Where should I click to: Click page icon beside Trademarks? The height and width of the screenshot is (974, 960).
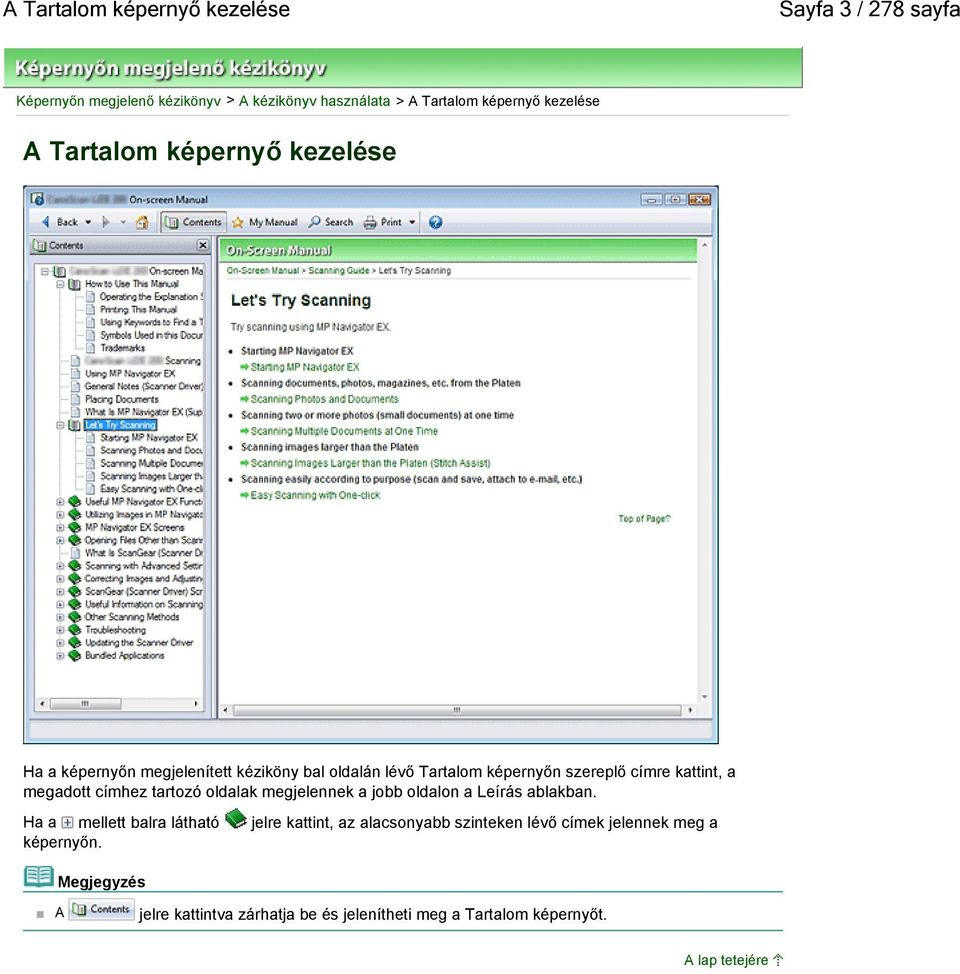91,348
